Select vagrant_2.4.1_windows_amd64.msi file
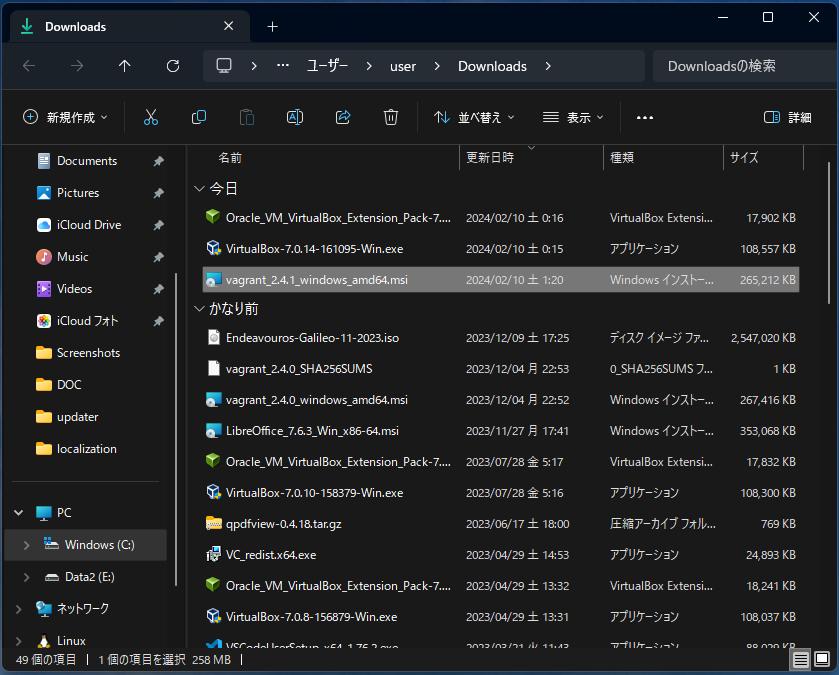The width and height of the screenshot is (839, 675). point(501,280)
